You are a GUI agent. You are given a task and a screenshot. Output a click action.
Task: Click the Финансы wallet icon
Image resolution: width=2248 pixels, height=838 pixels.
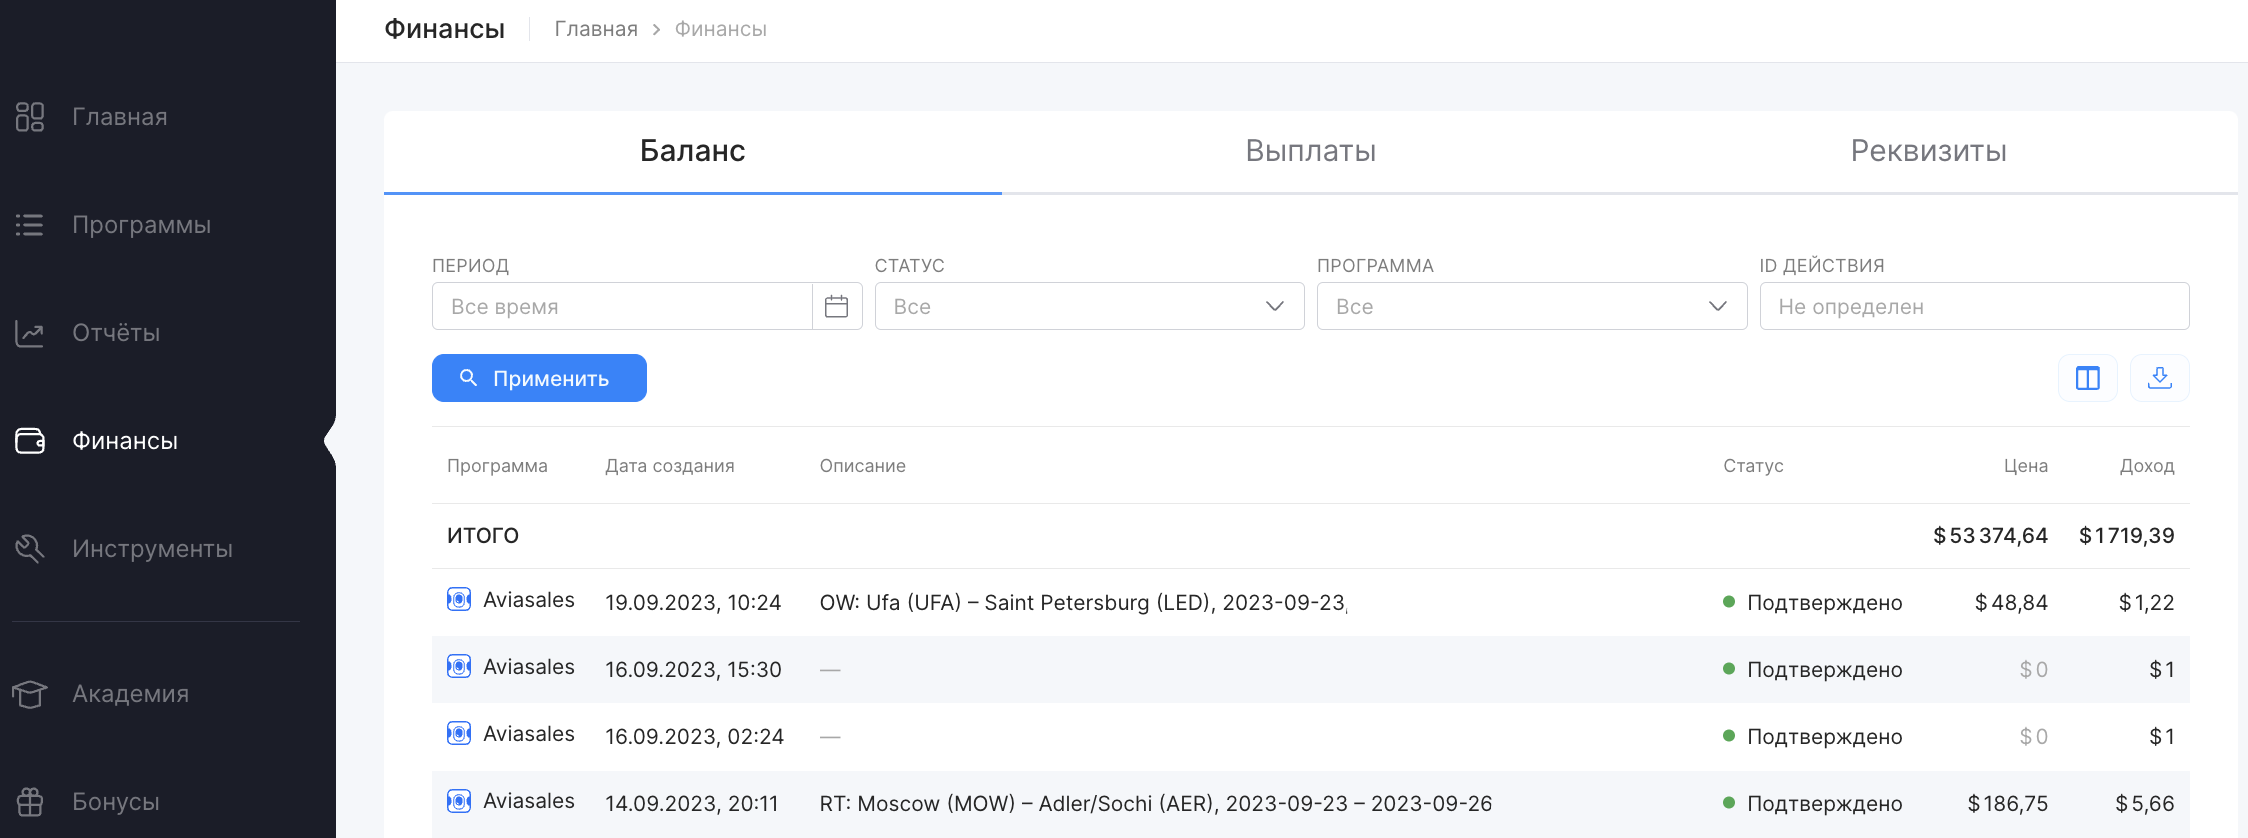[30, 441]
